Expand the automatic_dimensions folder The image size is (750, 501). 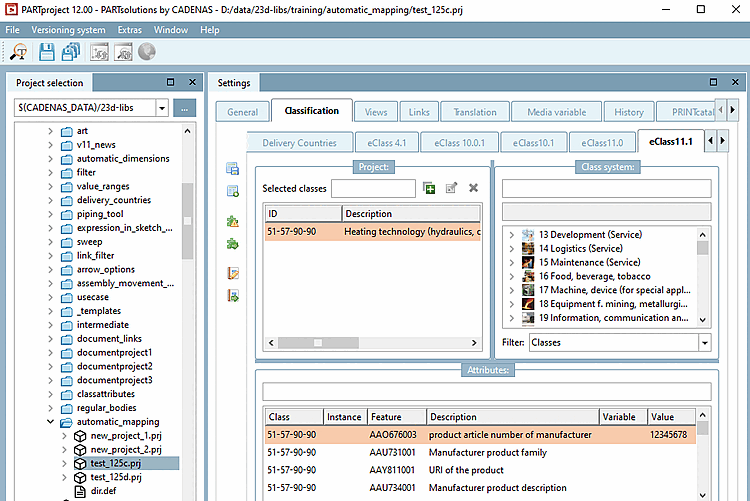51,158
